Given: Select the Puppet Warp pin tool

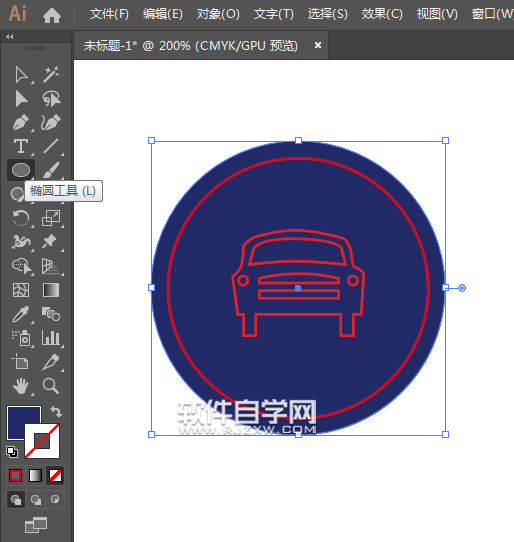Looking at the screenshot, I should tap(49, 241).
